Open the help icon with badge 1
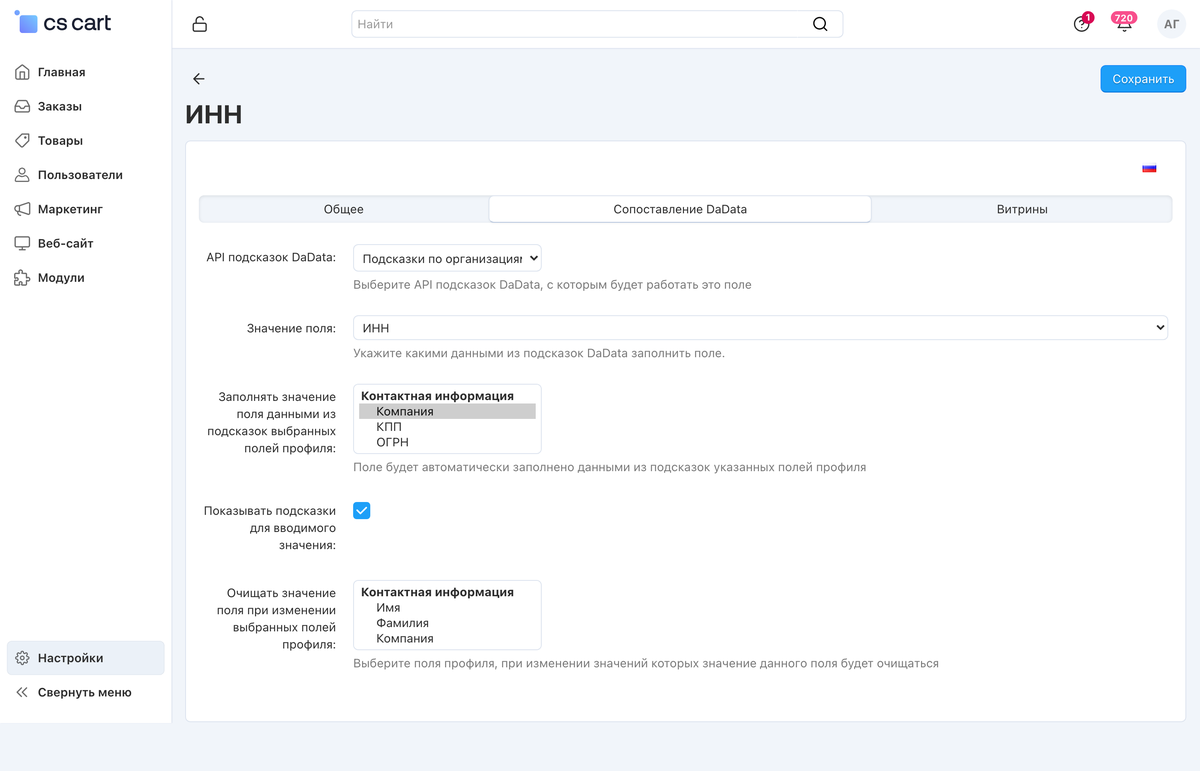The width and height of the screenshot is (1200, 771). point(1082,24)
